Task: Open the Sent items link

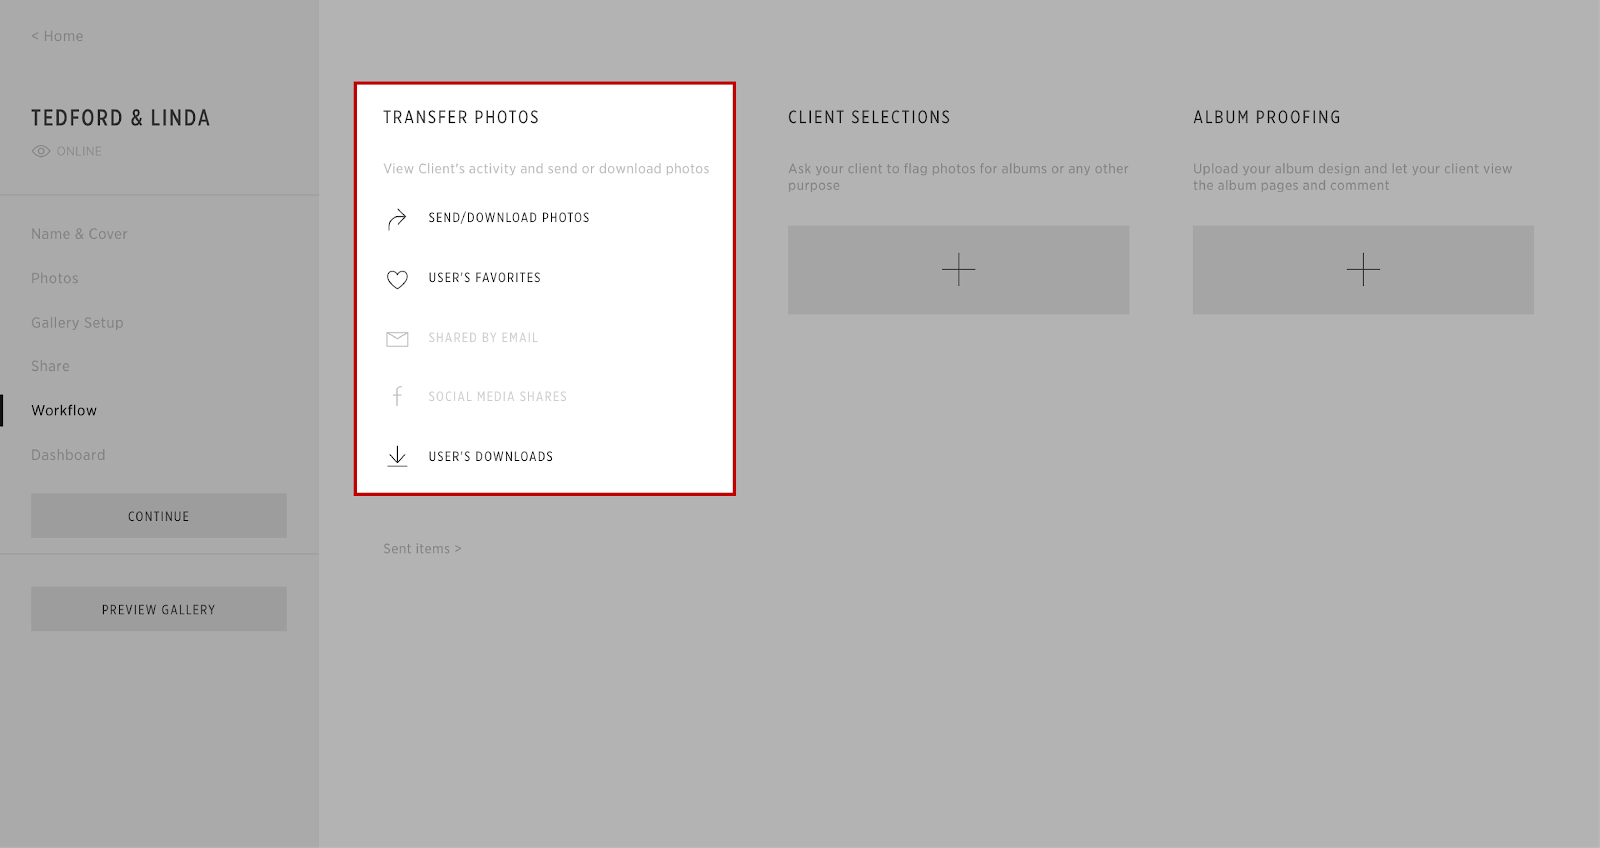Action: click(x=422, y=549)
